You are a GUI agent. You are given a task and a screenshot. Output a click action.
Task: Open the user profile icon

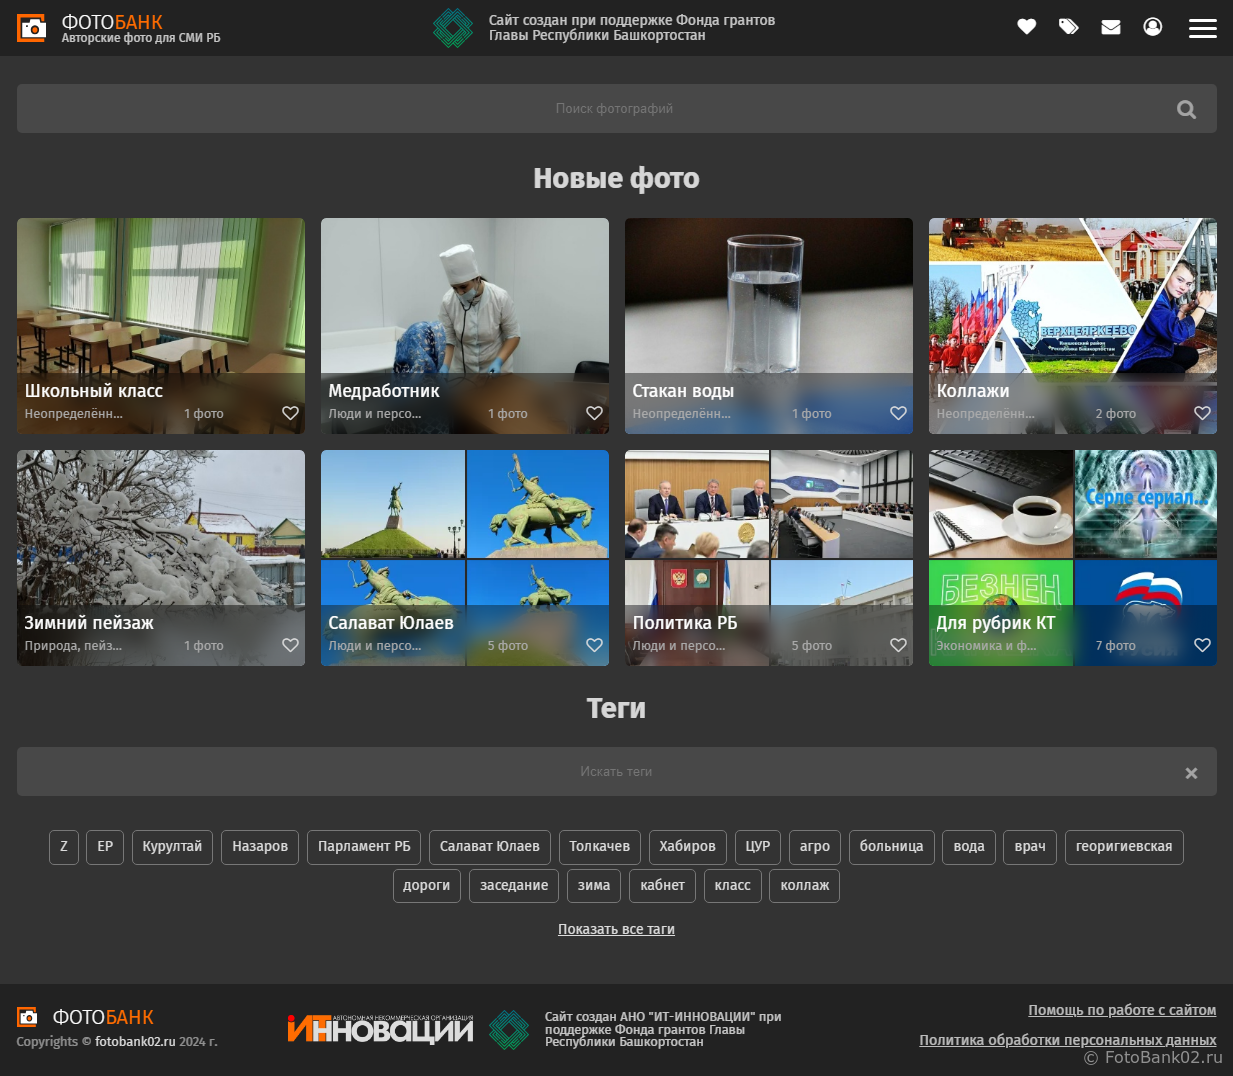[1152, 27]
